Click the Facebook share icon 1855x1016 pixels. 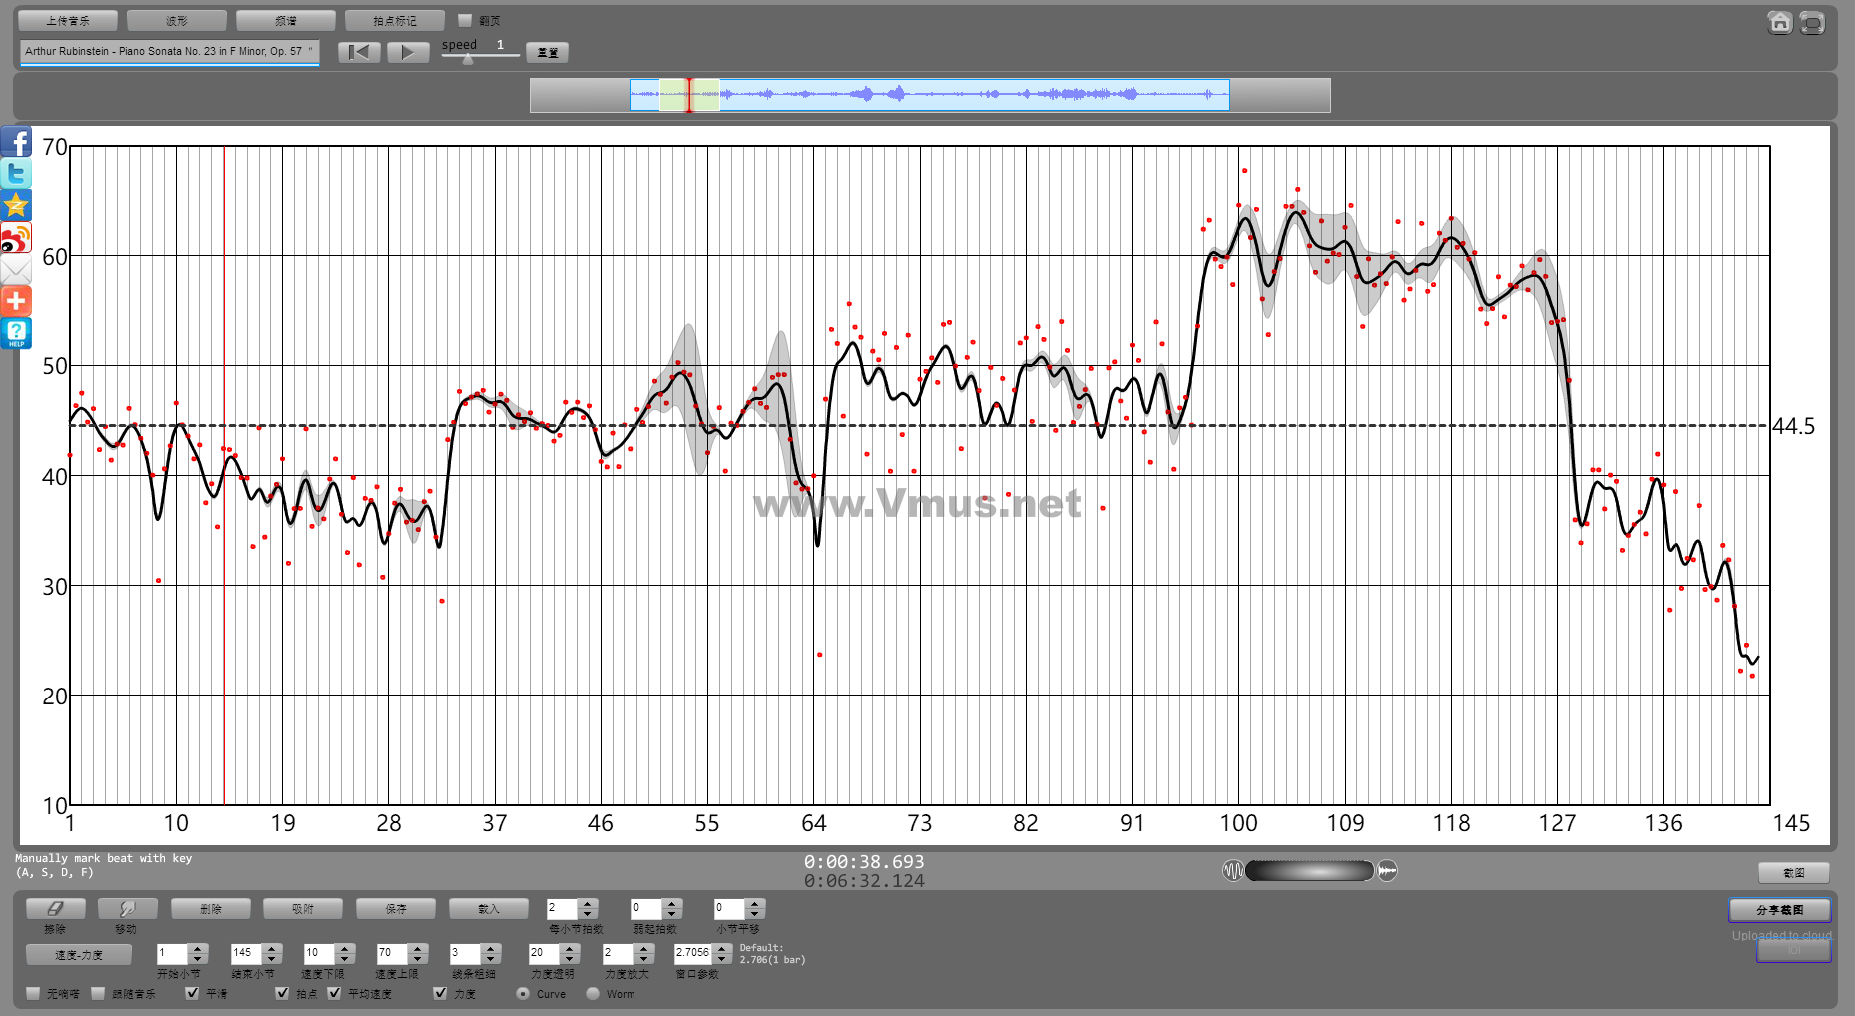[x=16, y=142]
